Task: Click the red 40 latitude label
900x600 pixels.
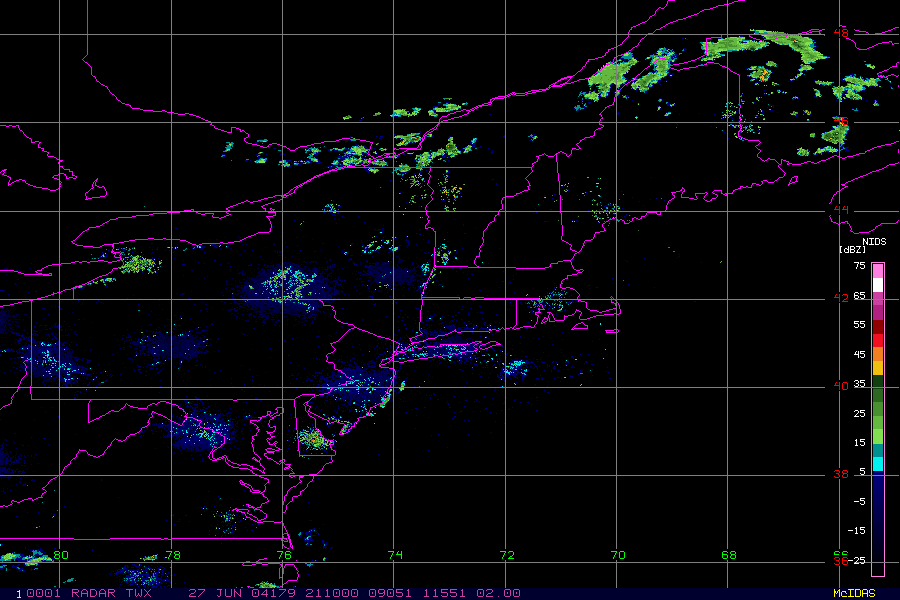Action: (841, 386)
